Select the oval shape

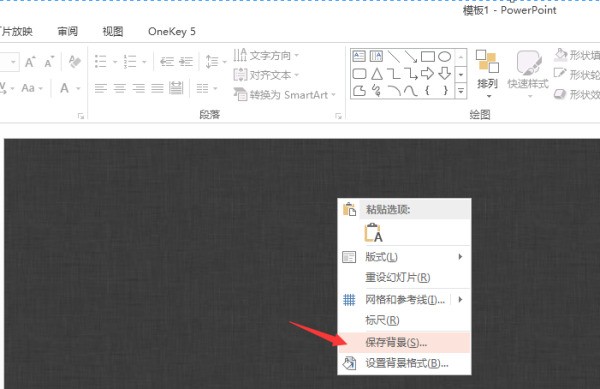(444, 57)
